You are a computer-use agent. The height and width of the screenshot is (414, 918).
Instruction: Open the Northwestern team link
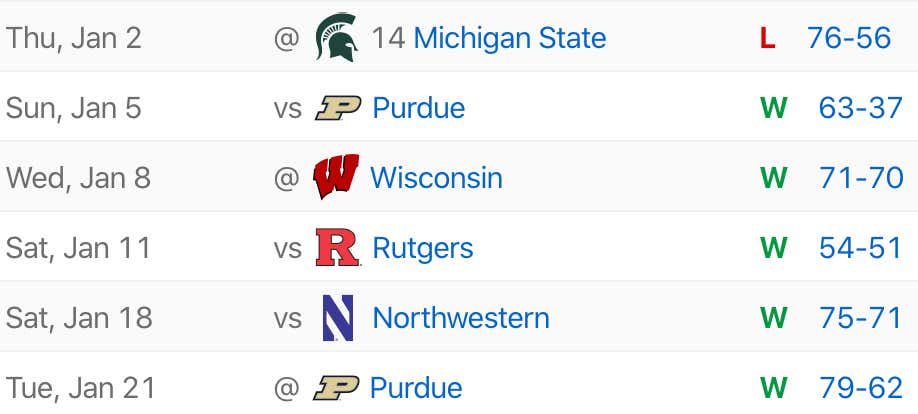461,319
